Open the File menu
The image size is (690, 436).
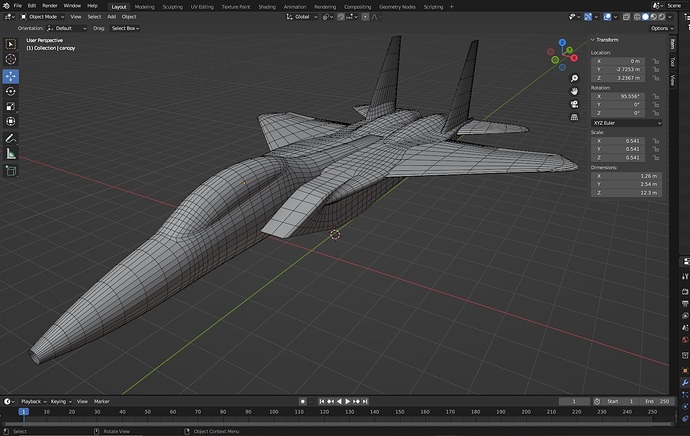(18, 6)
